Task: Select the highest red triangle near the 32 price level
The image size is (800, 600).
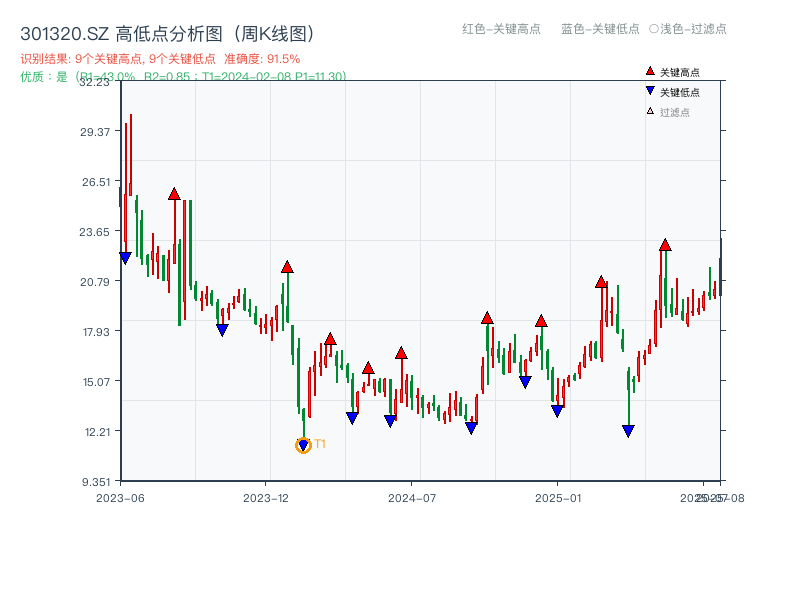Action: (x=174, y=194)
